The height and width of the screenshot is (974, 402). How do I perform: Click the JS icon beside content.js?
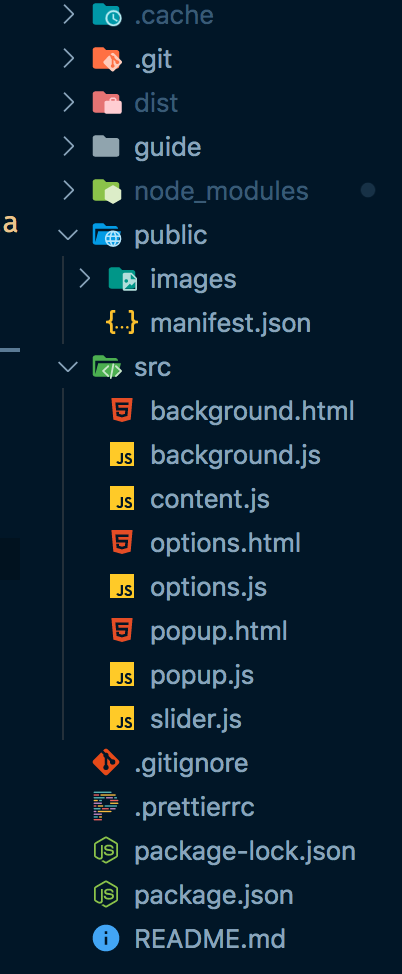point(122,499)
